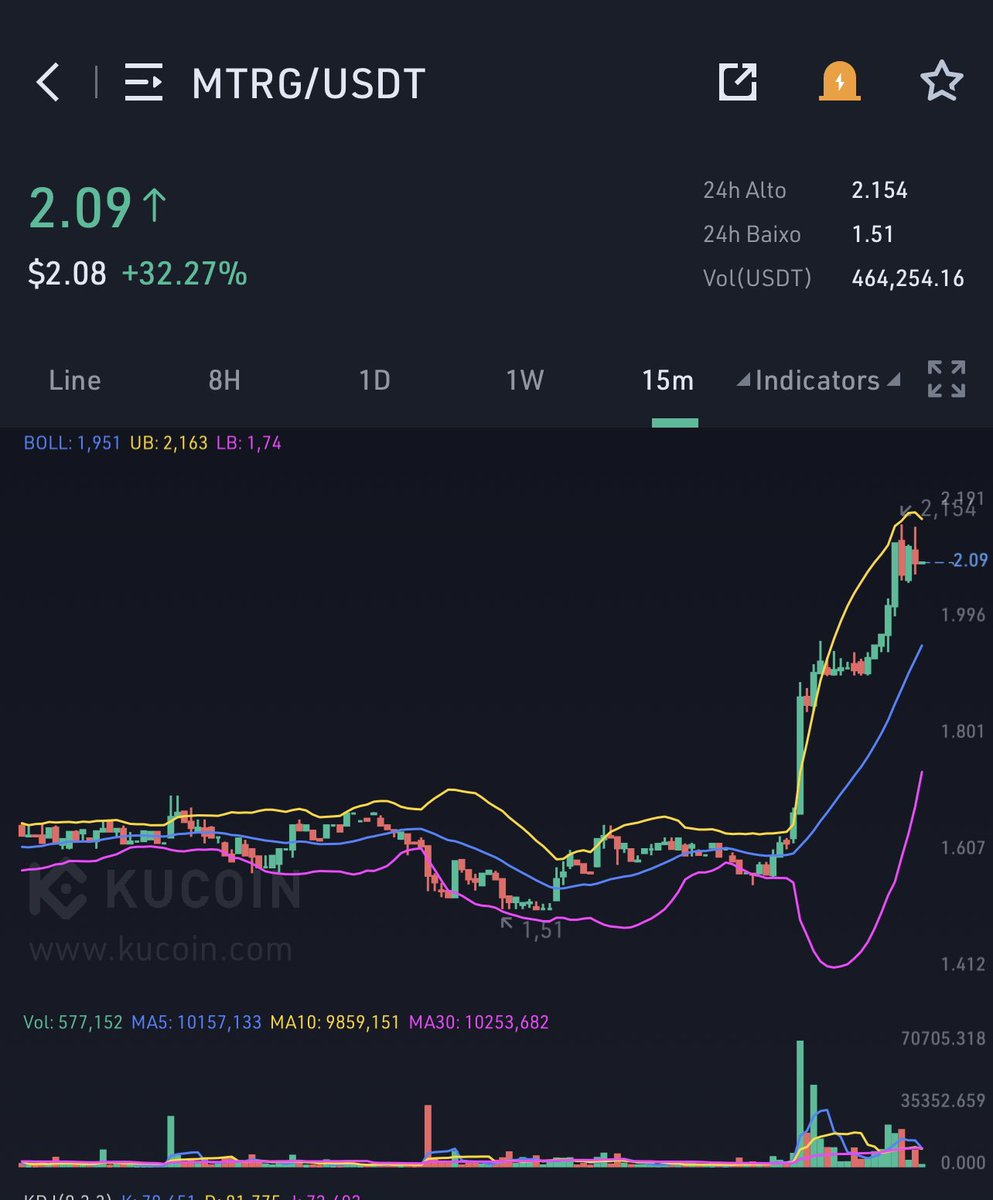
Task: Tap the MA30: 10253,682 label
Action: (x=478, y=1022)
